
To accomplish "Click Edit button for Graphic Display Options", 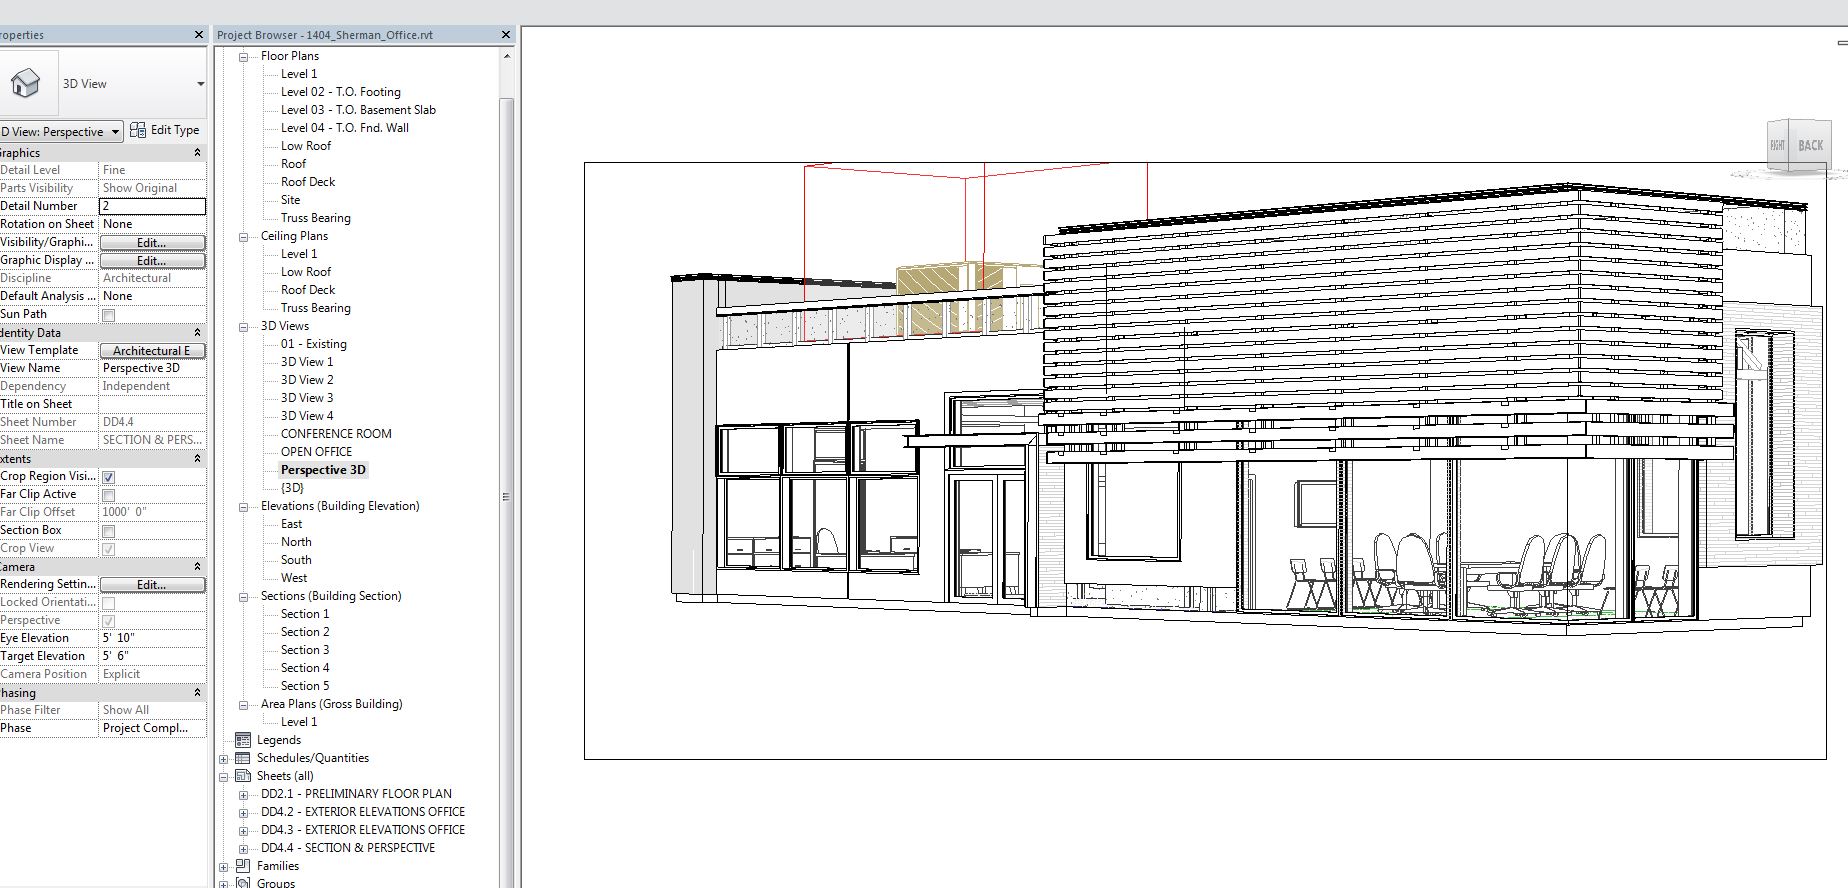I will tap(152, 261).
